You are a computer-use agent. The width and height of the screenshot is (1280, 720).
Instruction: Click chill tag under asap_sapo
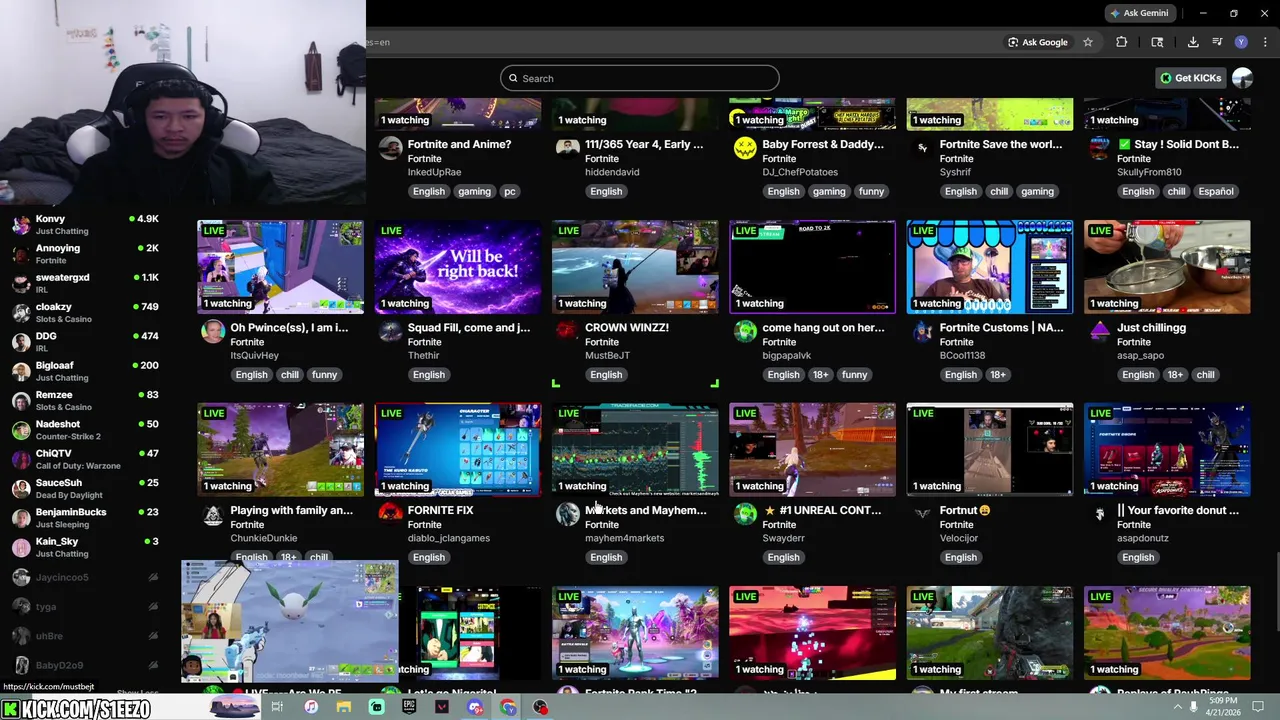coord(1205,374)
